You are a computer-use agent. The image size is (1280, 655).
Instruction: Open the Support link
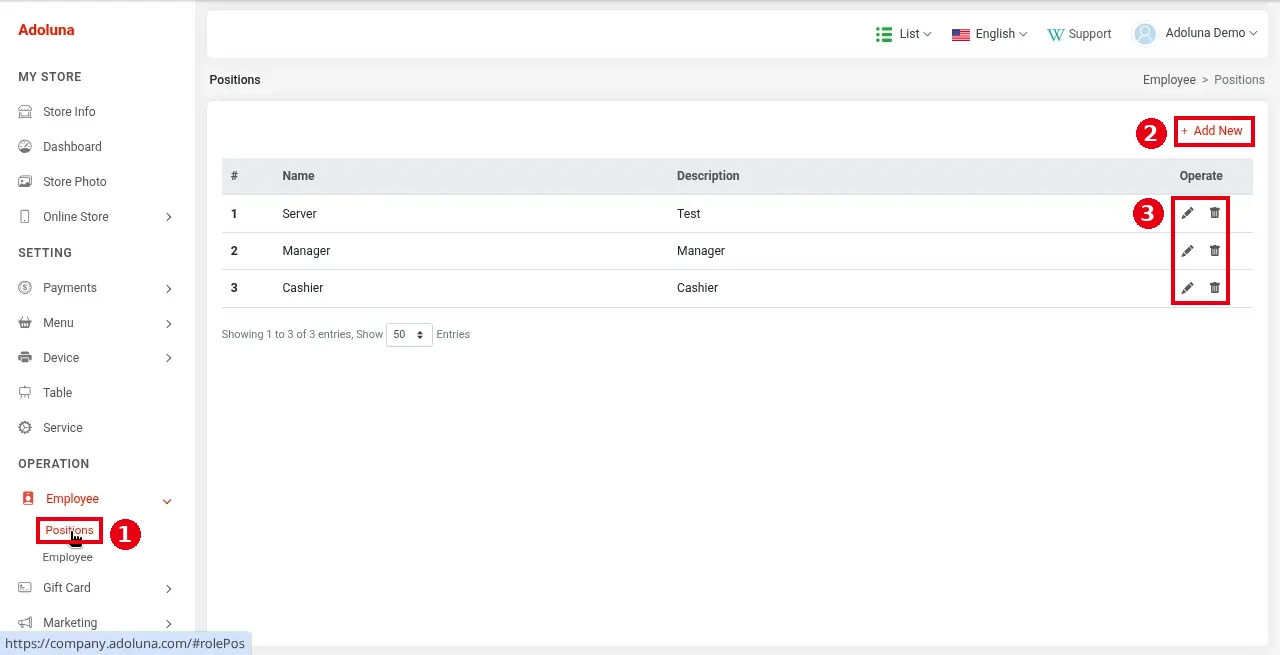pos(1079,34)
